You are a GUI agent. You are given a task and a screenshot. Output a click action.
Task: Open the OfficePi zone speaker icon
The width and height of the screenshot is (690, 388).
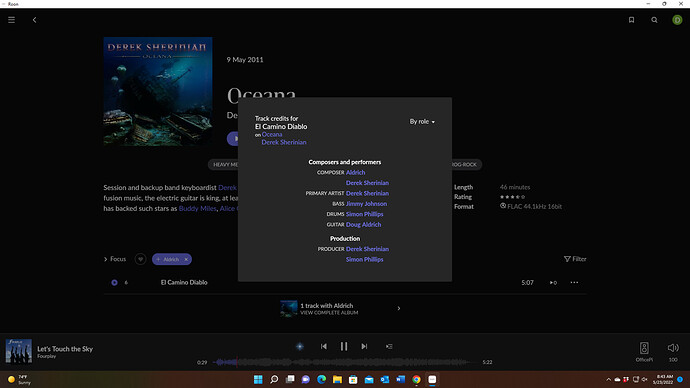(x=644, y=348)
